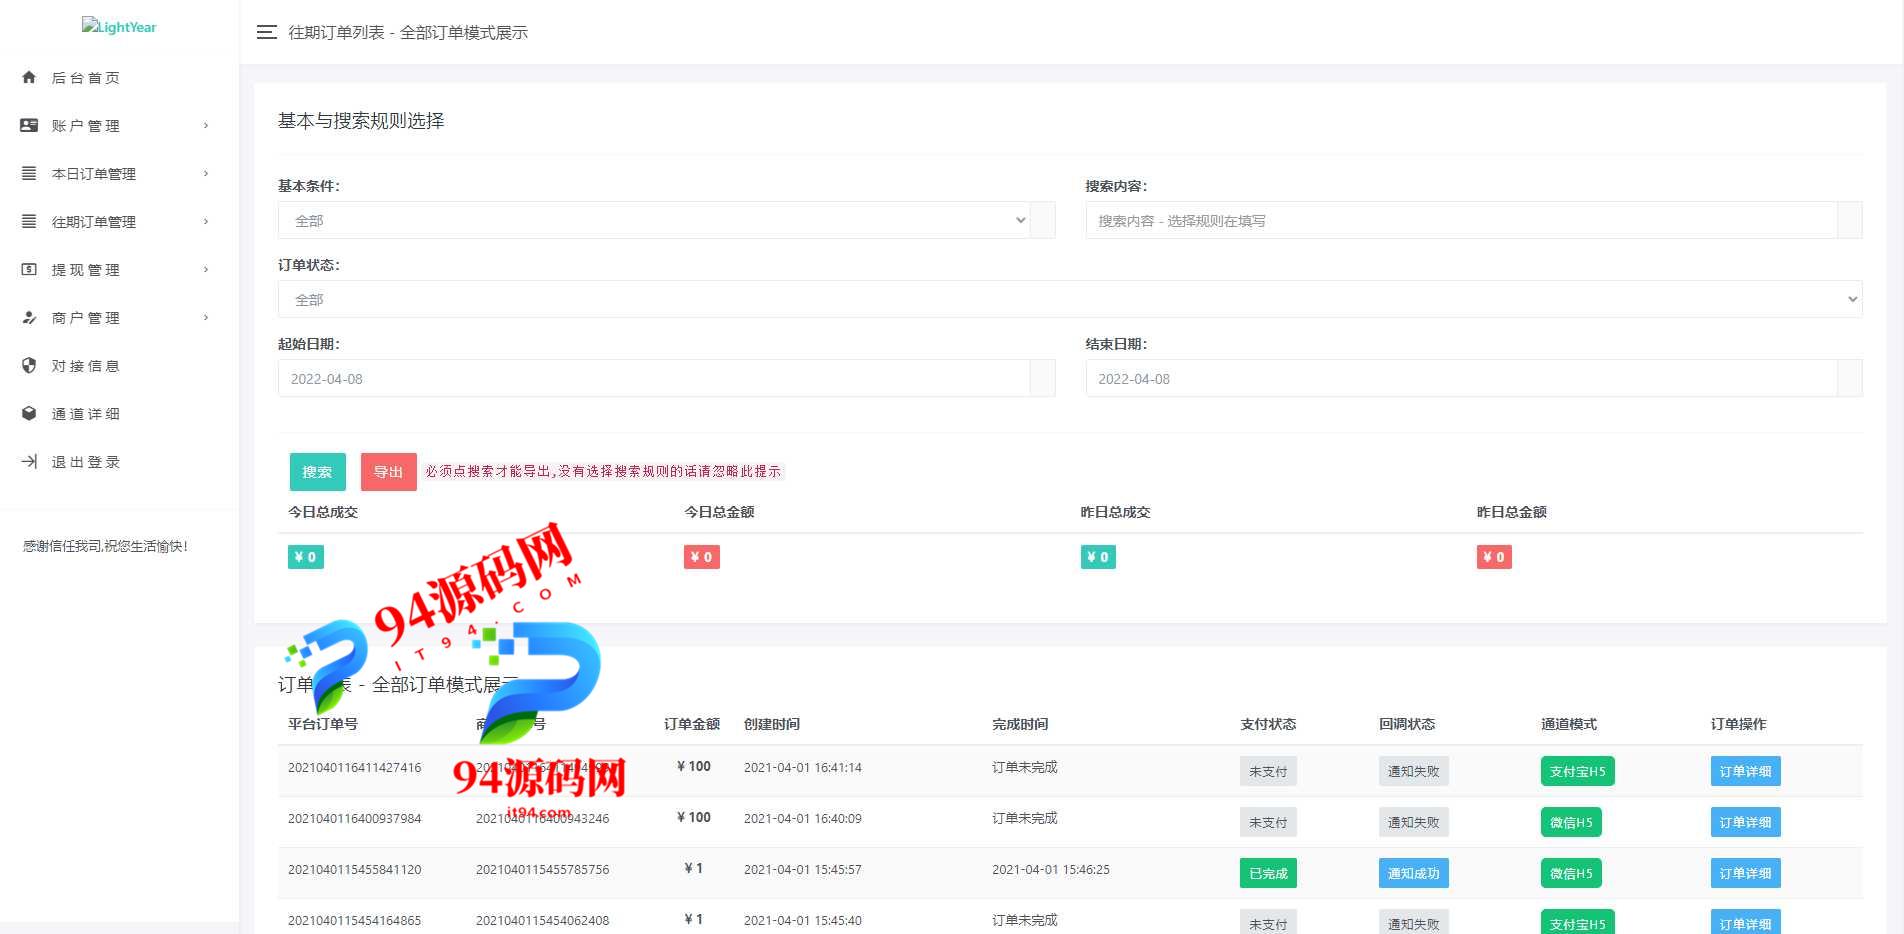Click the 结束日期 date field
This screenshot has width=1904, height=934.
tap(1461, 378)
